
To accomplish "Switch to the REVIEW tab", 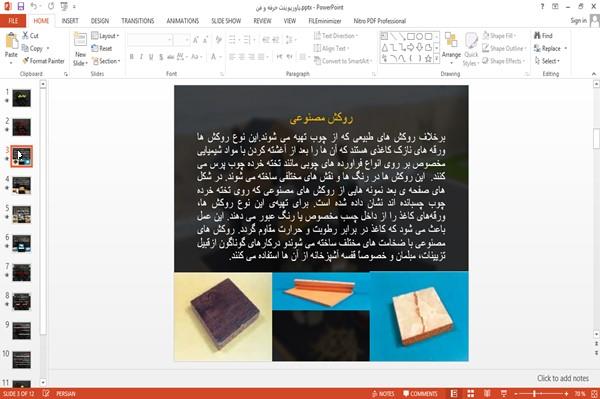I will tap(262, 21).
